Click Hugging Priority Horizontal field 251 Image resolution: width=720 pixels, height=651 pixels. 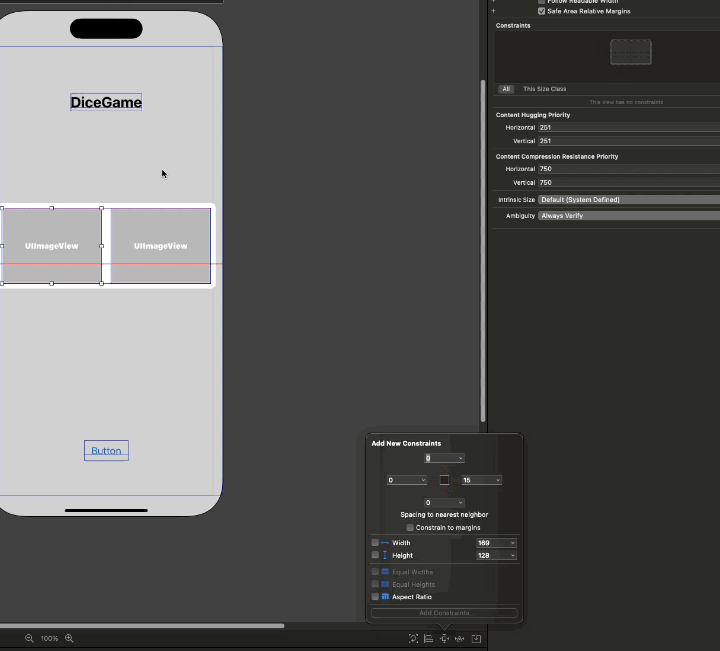[x=629, y=128]
